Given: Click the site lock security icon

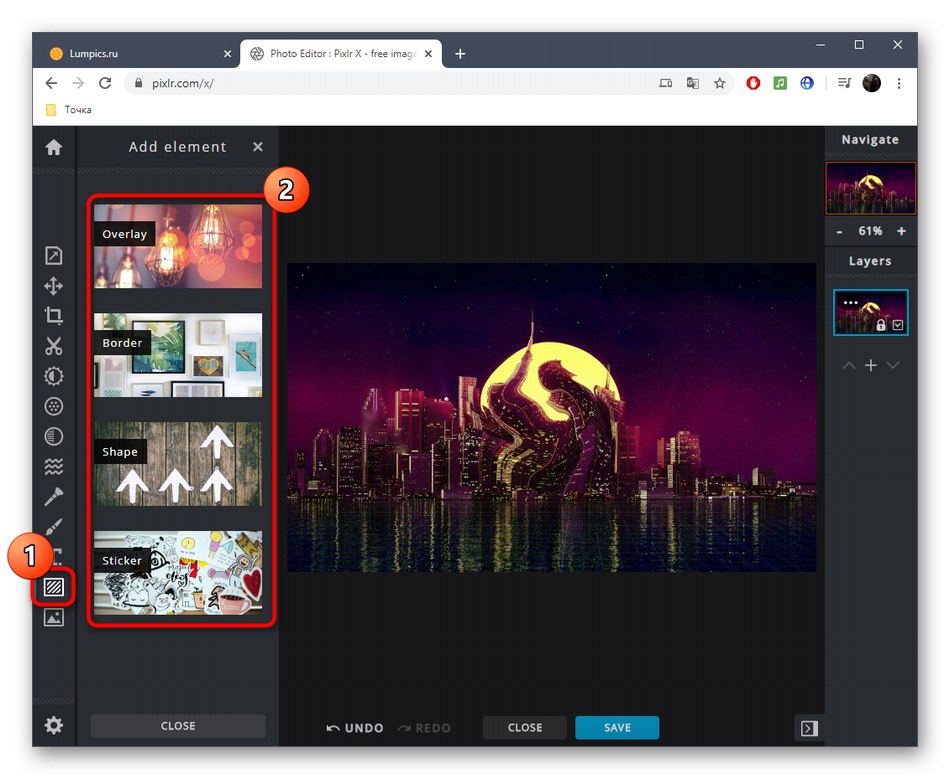Looking at the screenshot, I should (138, 83).
